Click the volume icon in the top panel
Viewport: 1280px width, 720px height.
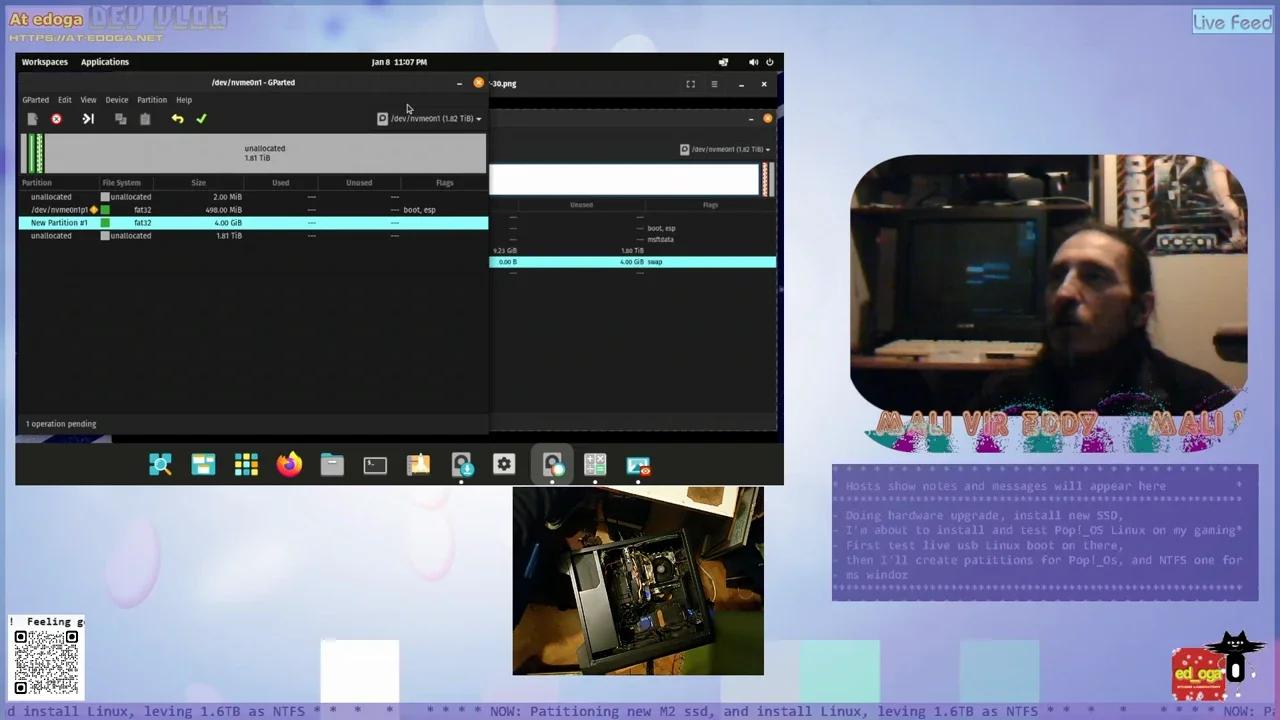pos(753,61)
